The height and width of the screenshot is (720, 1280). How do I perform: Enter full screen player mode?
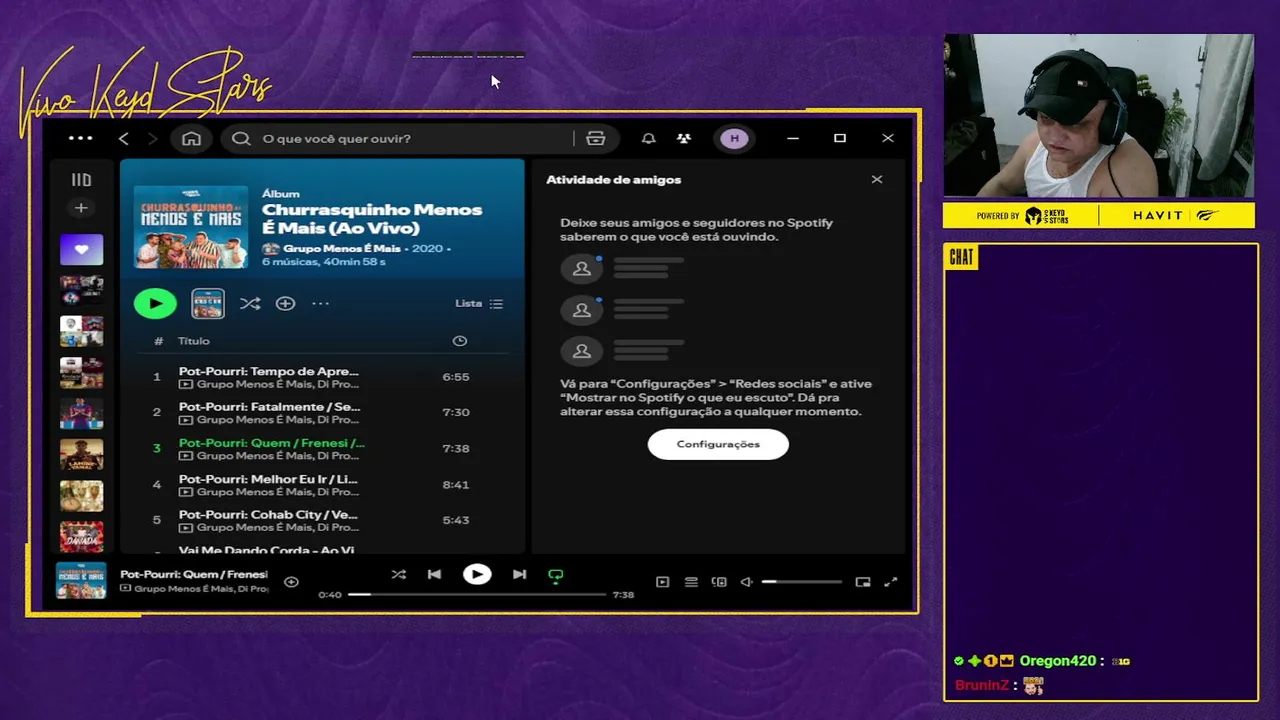(891, 581)
